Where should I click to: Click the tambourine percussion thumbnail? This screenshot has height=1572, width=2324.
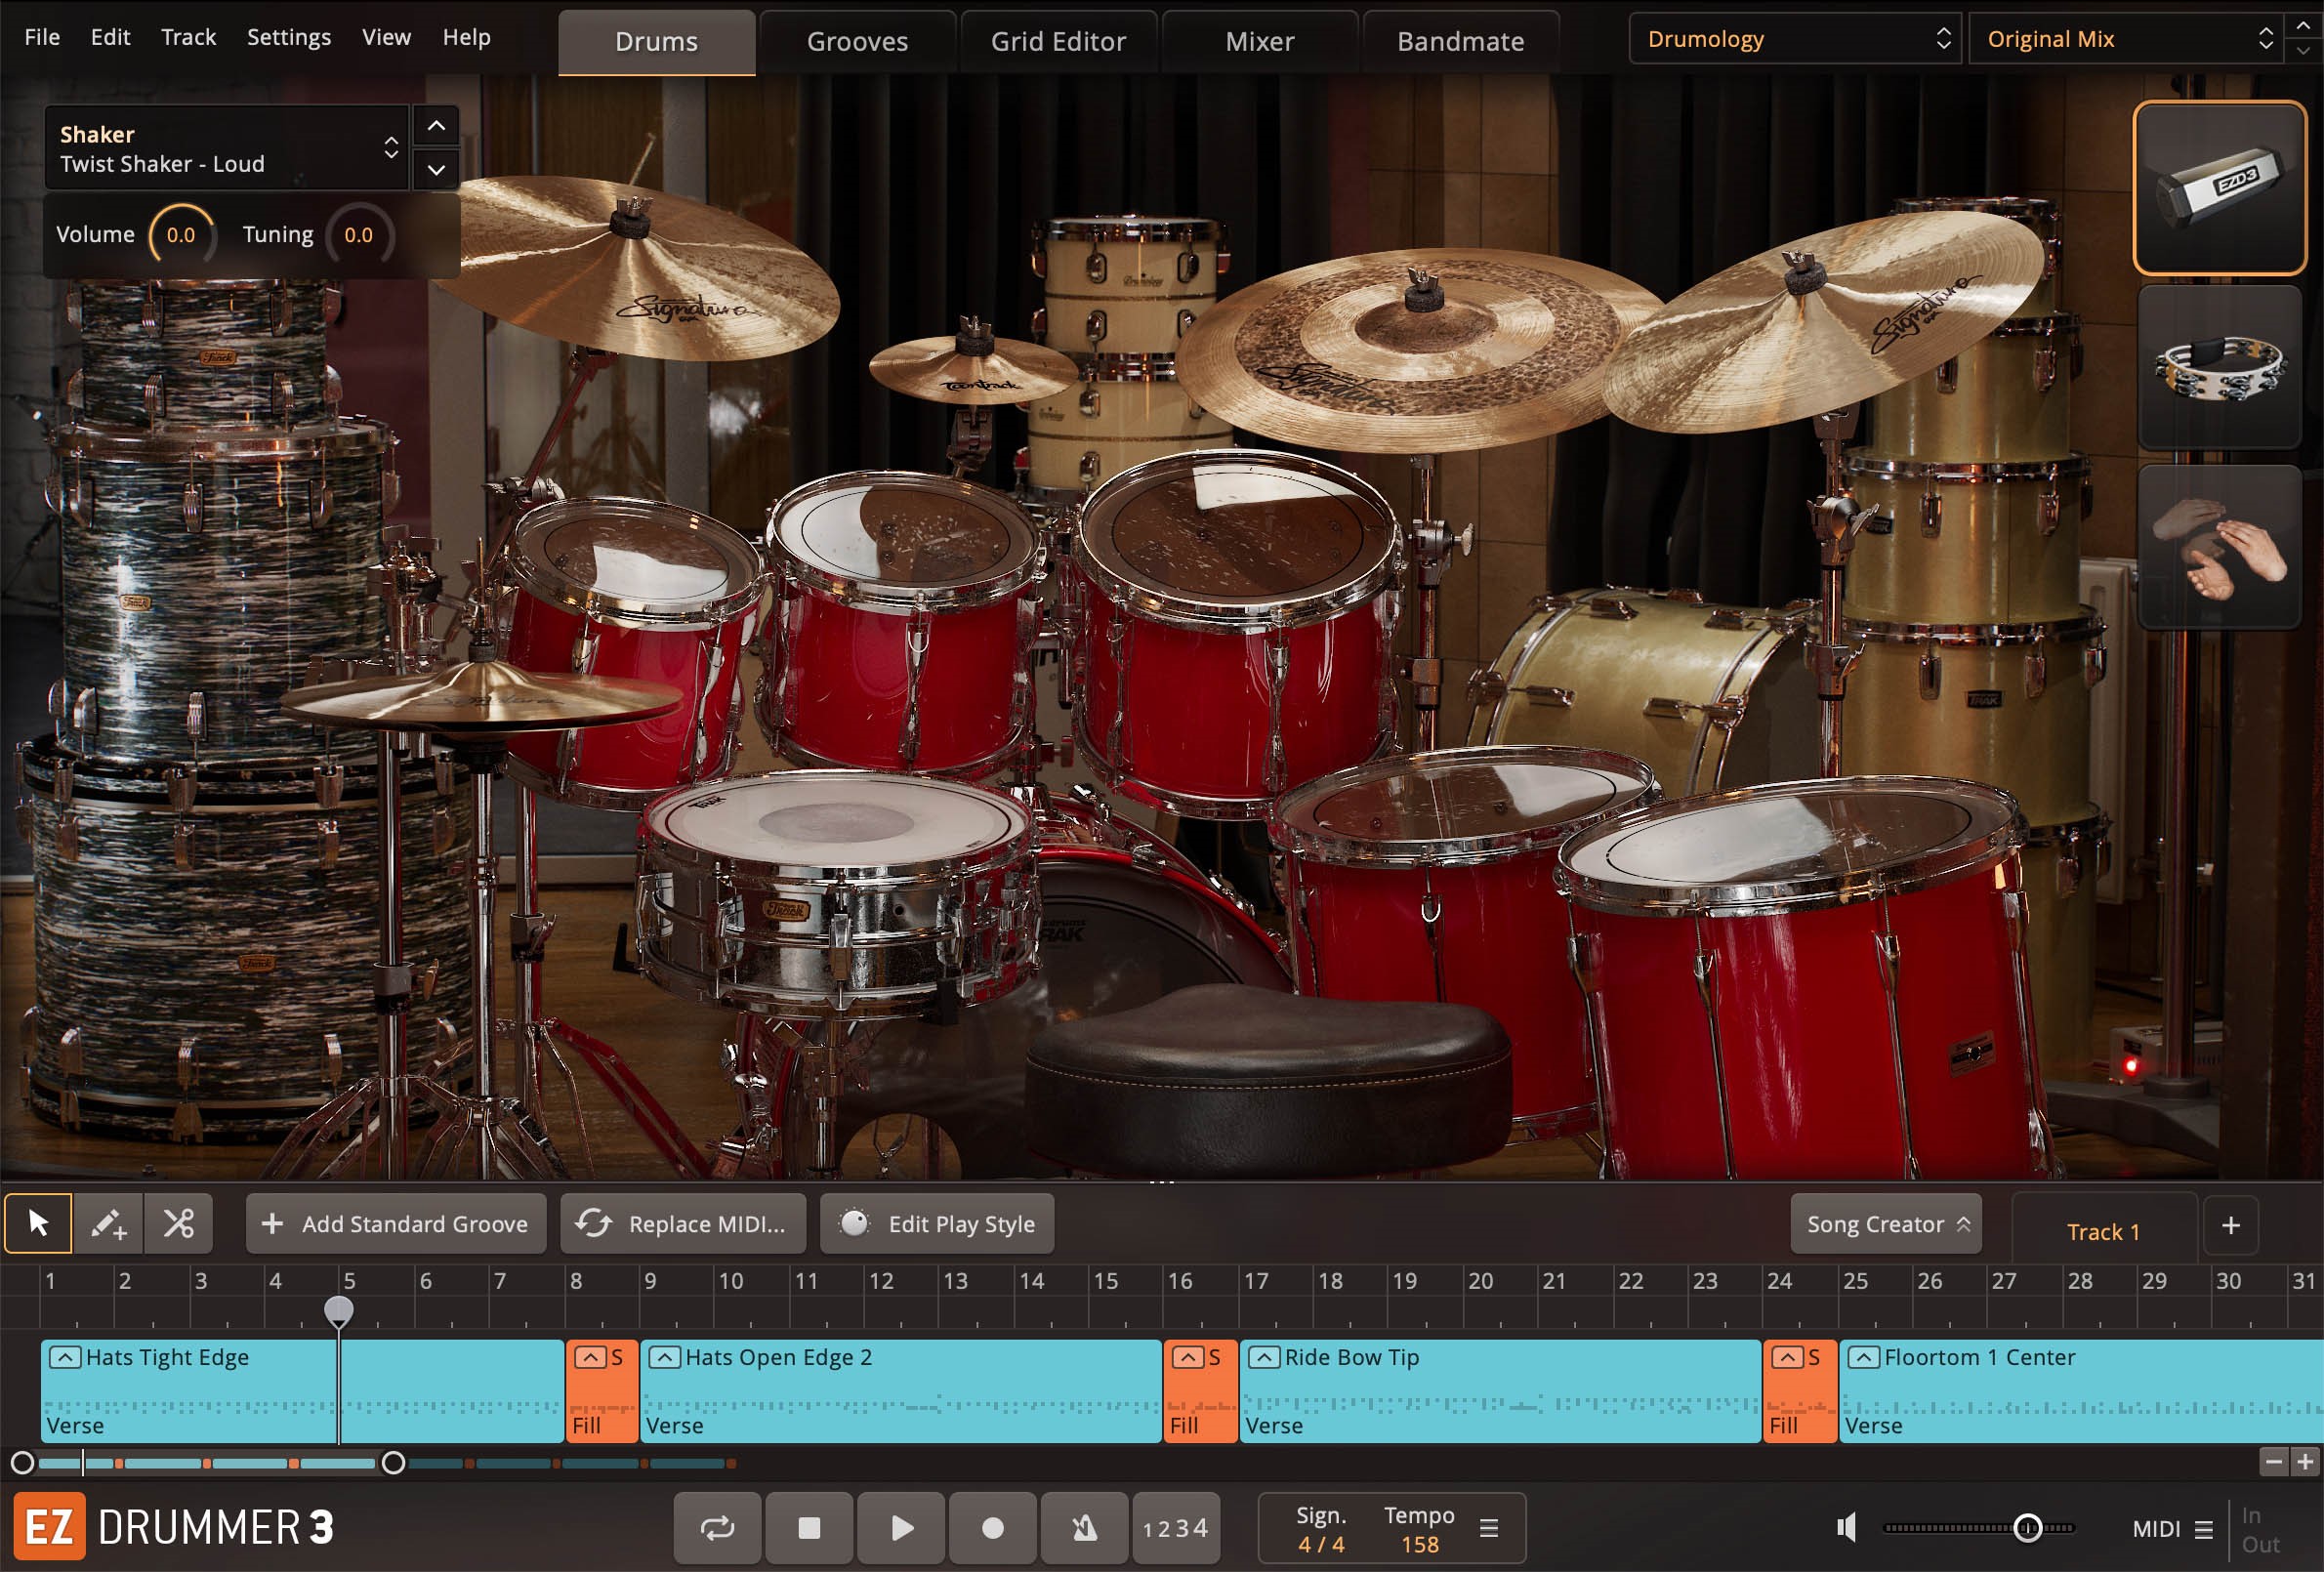coord(2219,367)
